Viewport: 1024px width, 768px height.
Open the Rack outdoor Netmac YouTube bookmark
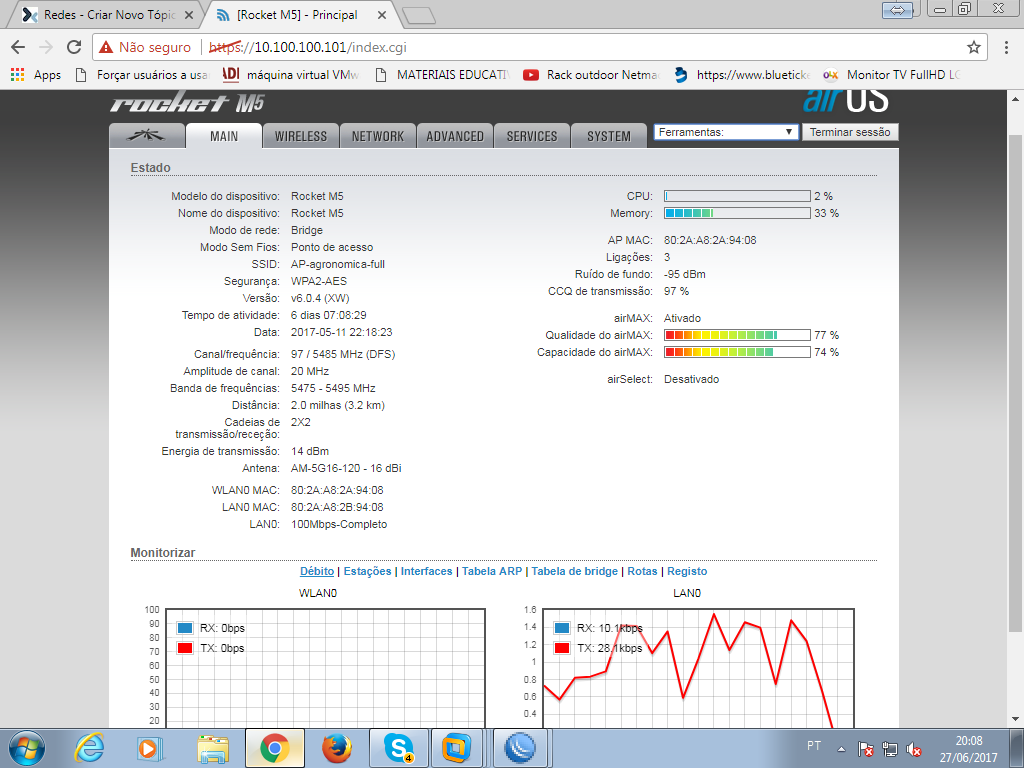click(x=592, y=74)
